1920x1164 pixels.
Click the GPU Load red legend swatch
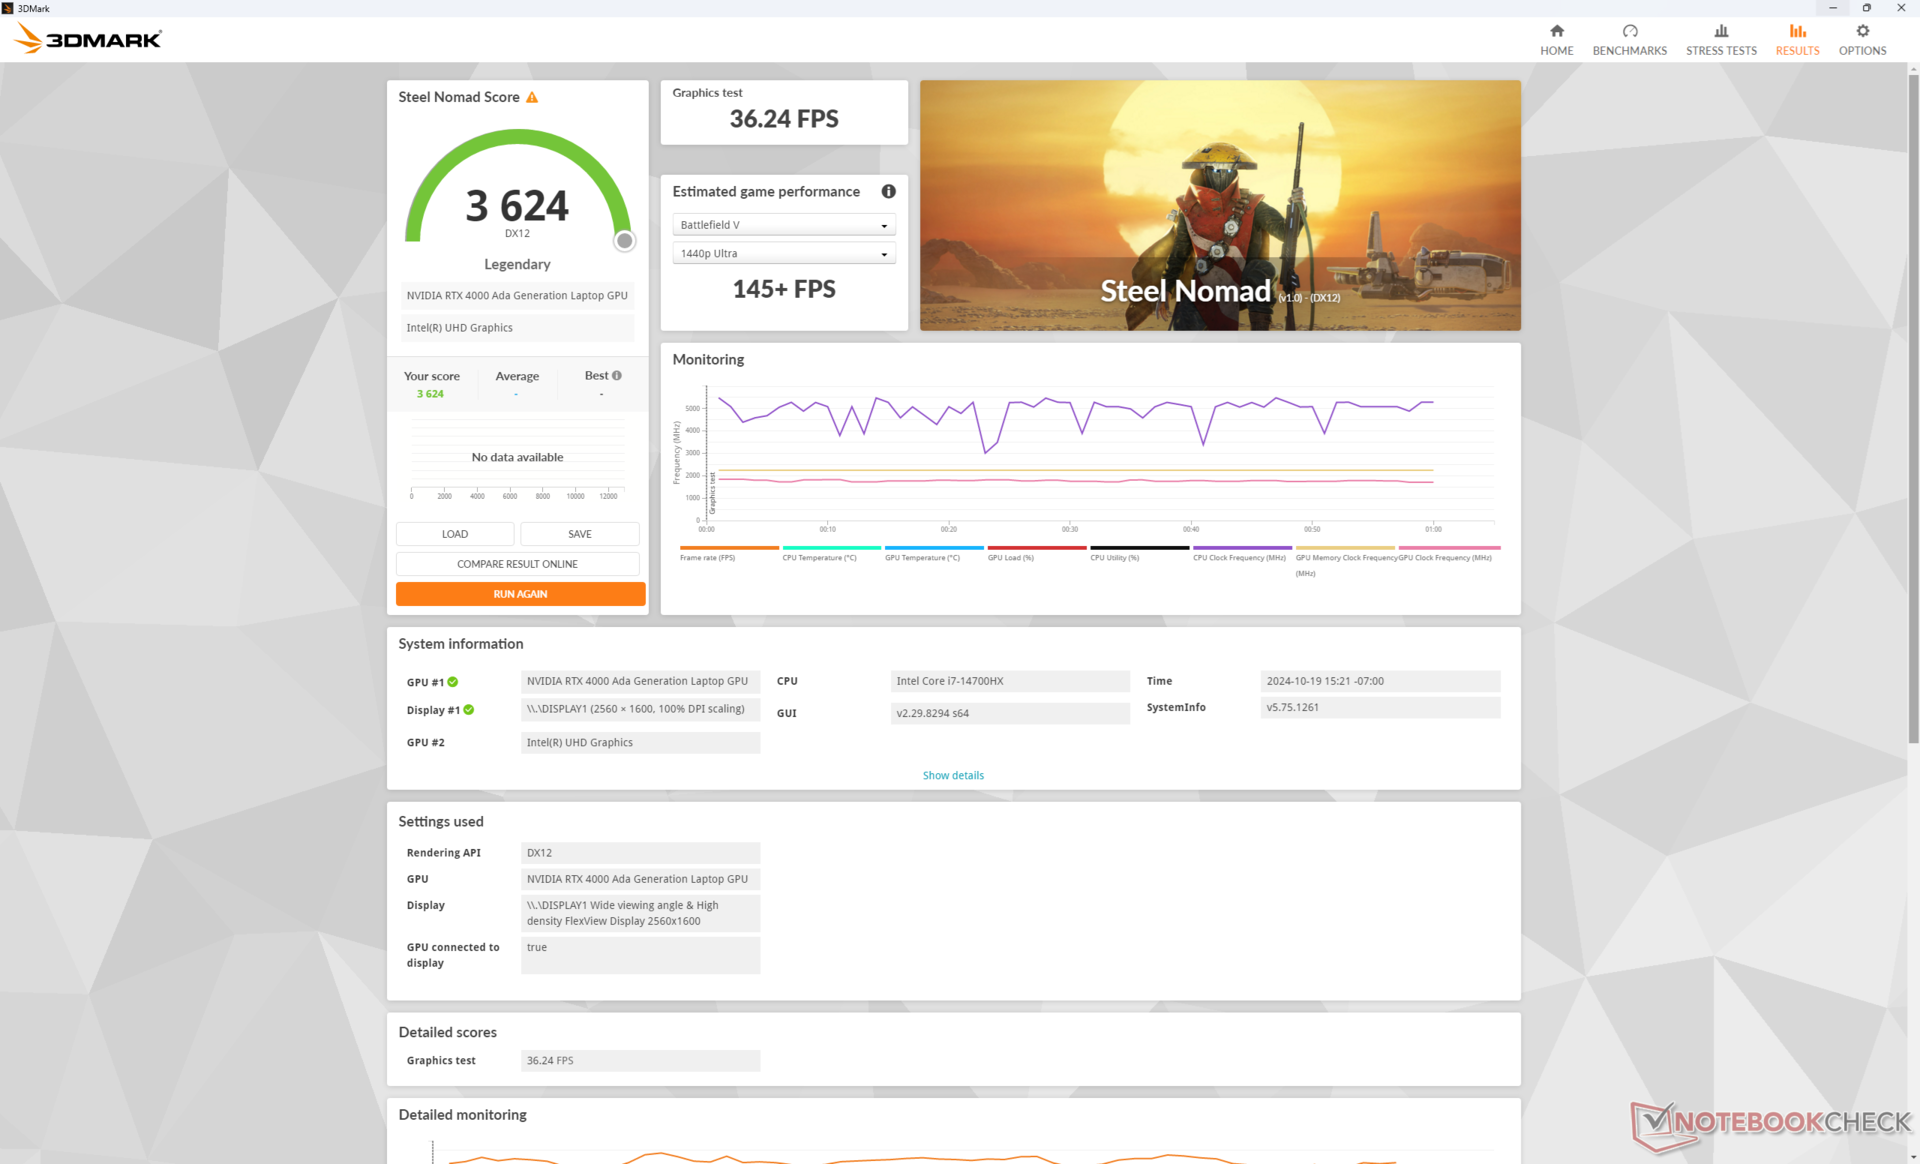(1036, 548)
